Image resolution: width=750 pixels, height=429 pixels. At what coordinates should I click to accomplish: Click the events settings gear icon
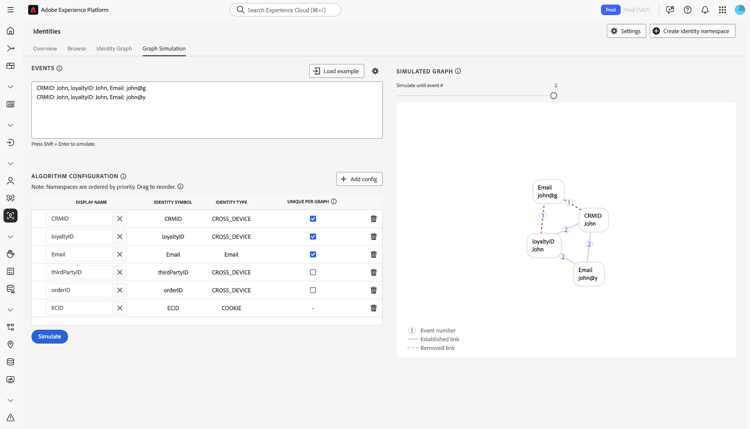375,71
